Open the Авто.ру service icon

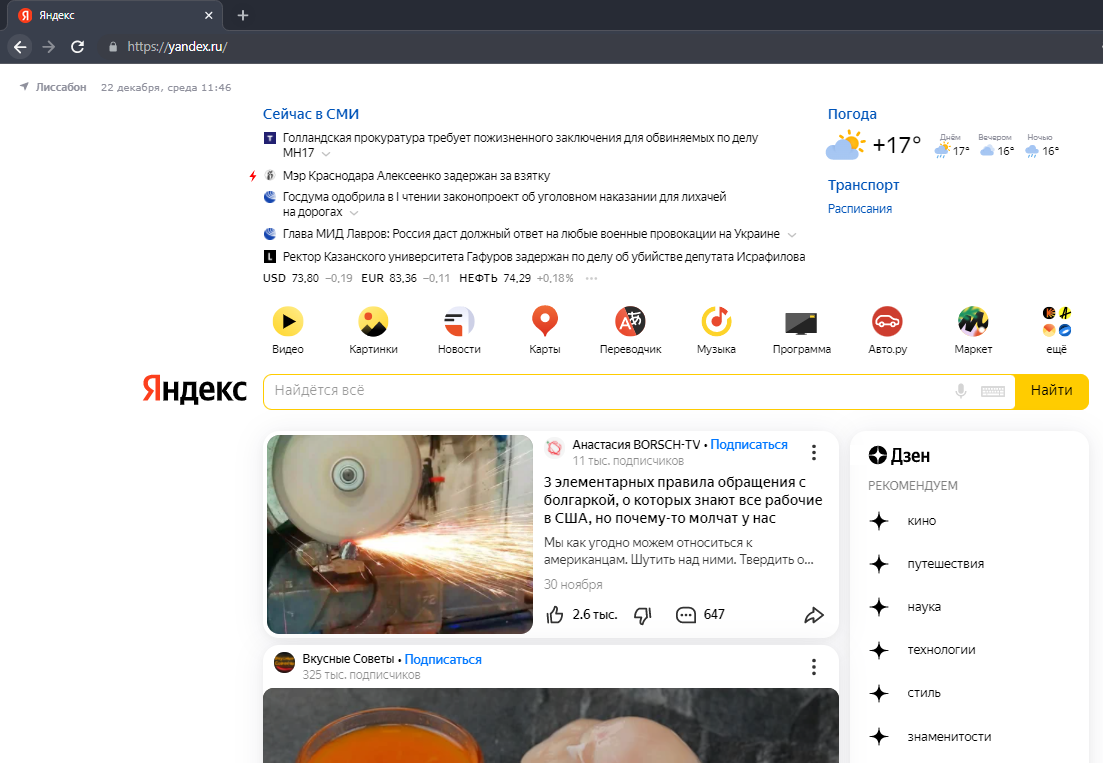(887, 322)
